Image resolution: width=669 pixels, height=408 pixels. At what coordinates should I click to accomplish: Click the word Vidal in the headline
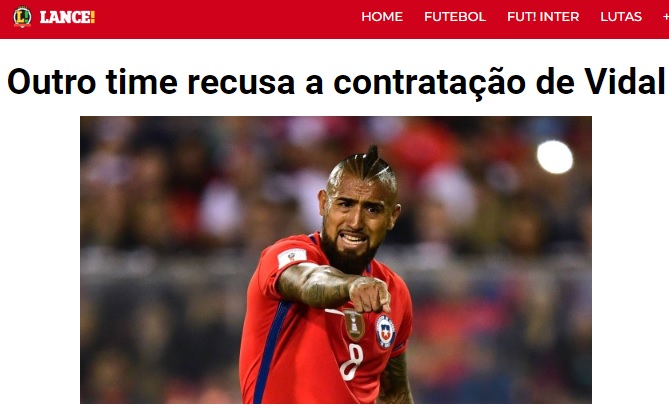point(625,81)
